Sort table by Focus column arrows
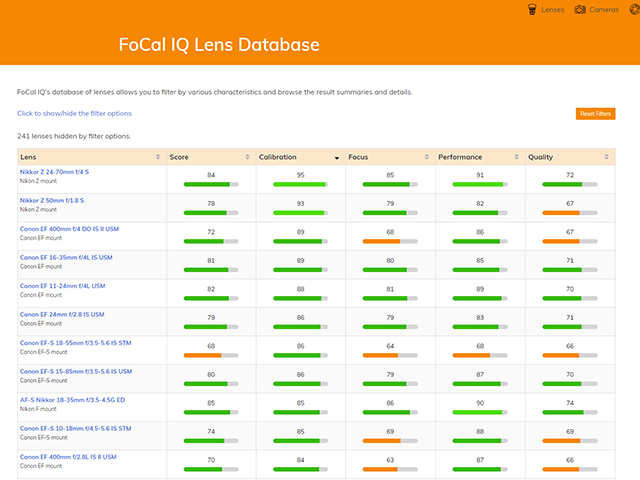Screen dimensions: 640x480 [x=427, y=157]
